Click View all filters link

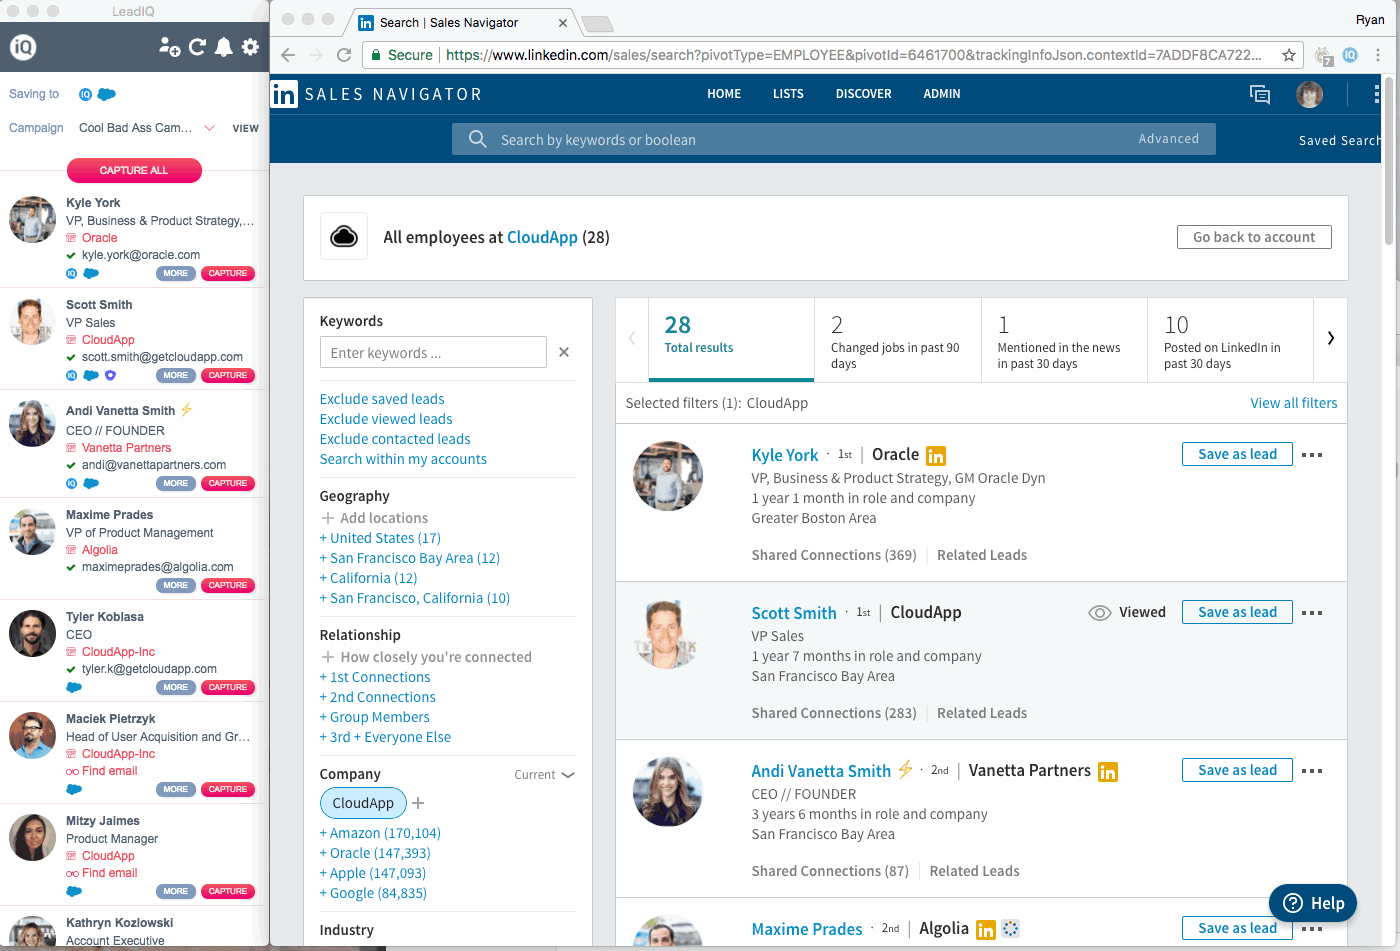tap(1293, 403)
